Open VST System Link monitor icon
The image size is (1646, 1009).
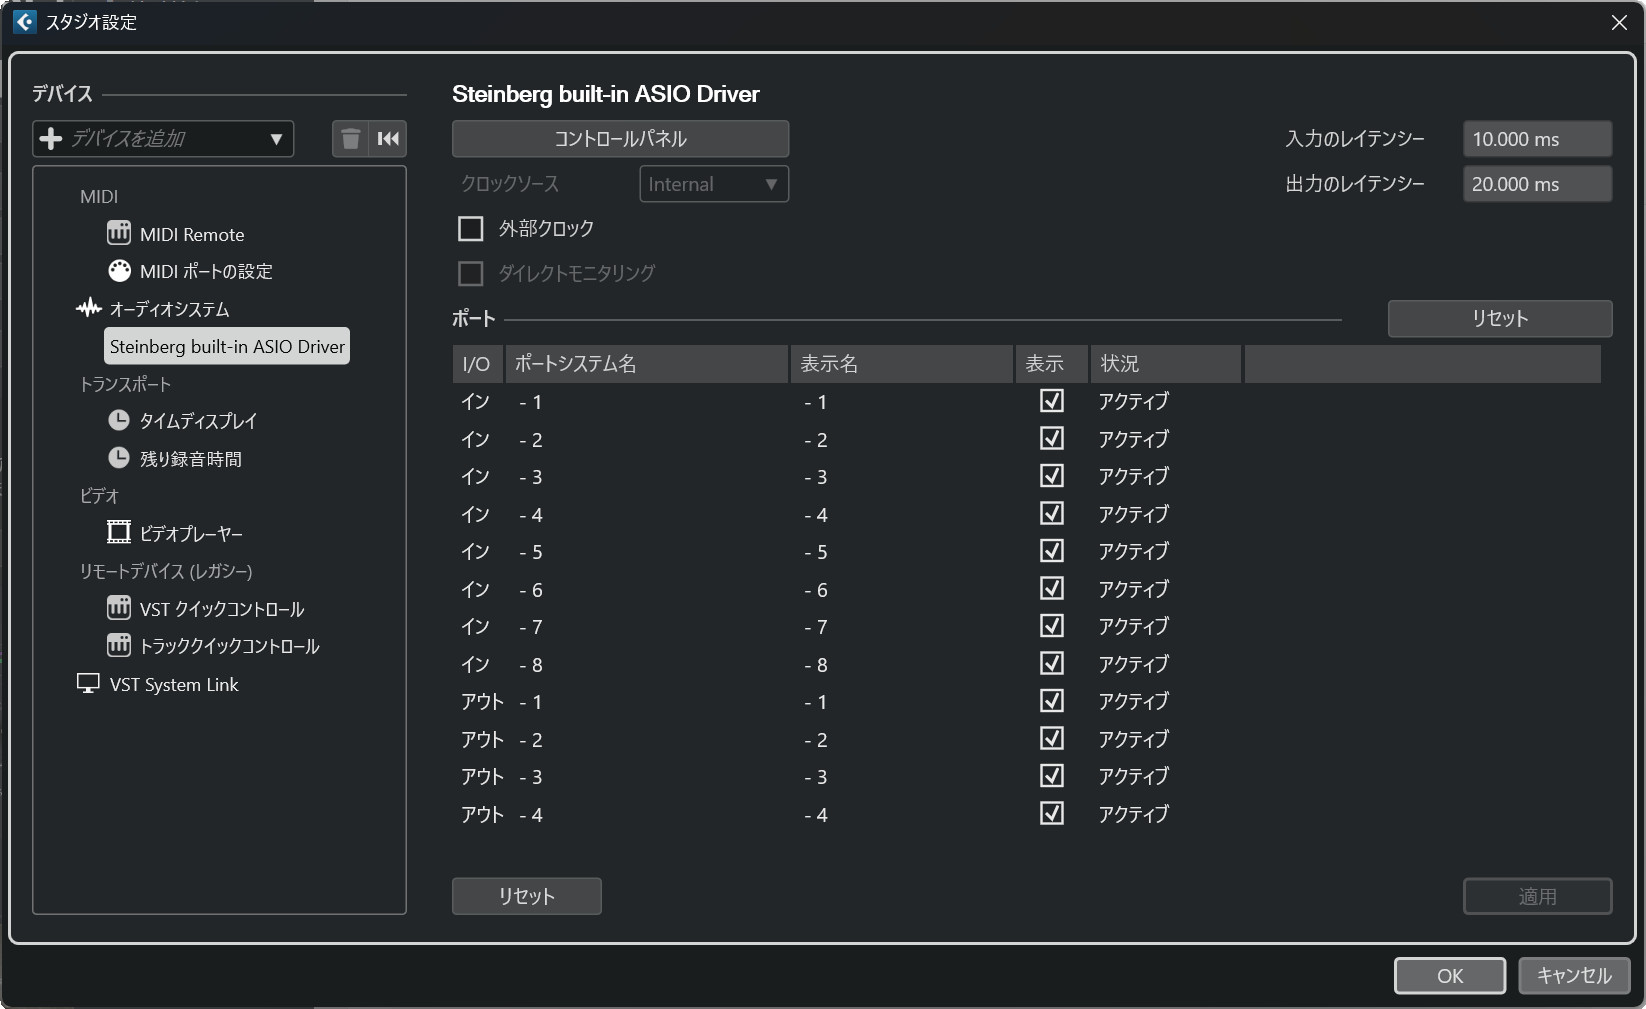[x=88, y=684]
